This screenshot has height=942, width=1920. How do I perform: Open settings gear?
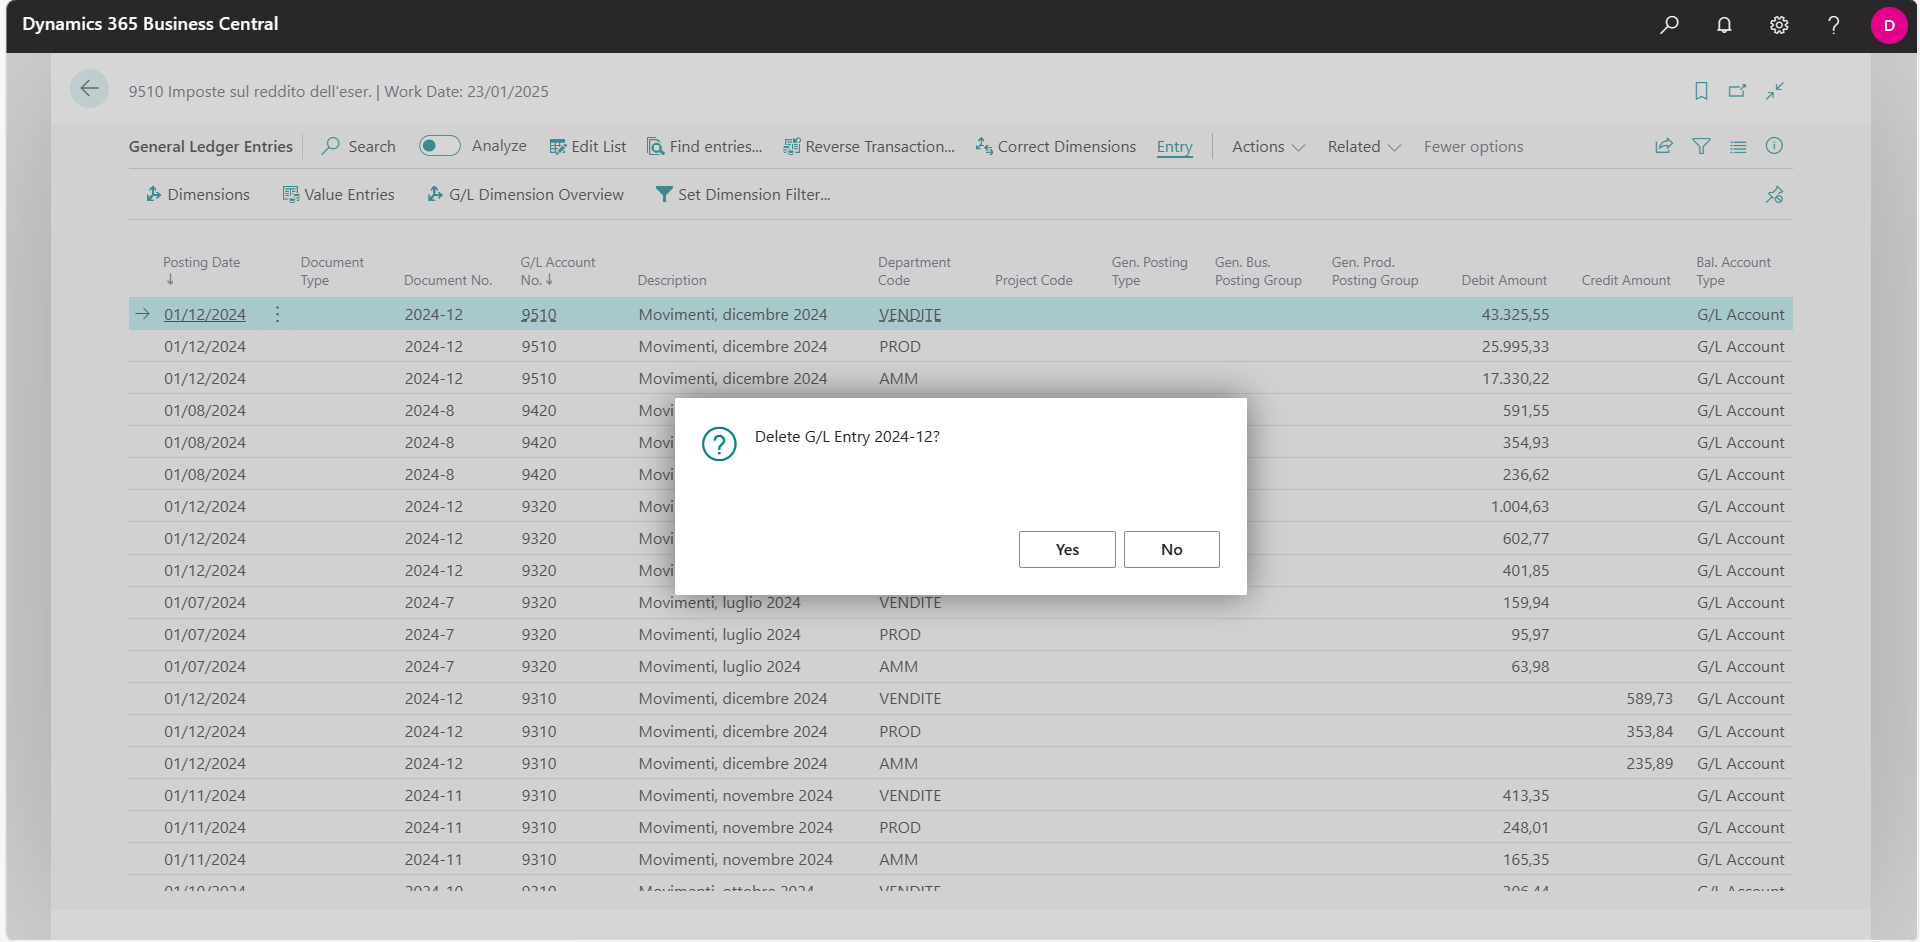point(1779,25)
